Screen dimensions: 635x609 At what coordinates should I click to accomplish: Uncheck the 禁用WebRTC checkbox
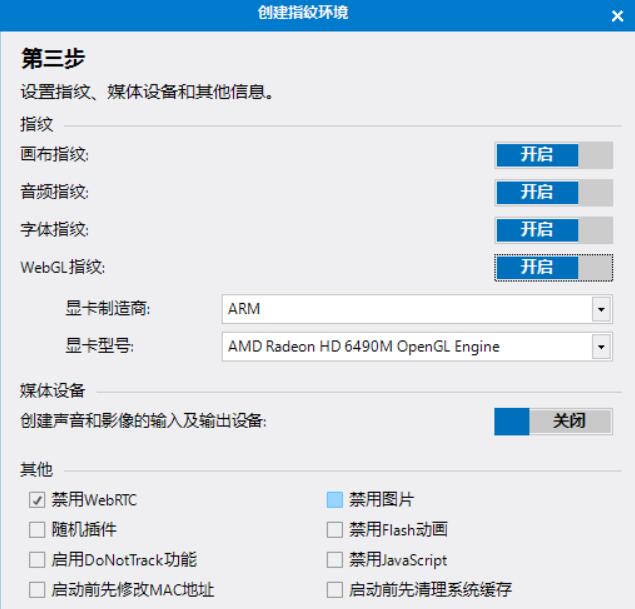tap(37, 500)
